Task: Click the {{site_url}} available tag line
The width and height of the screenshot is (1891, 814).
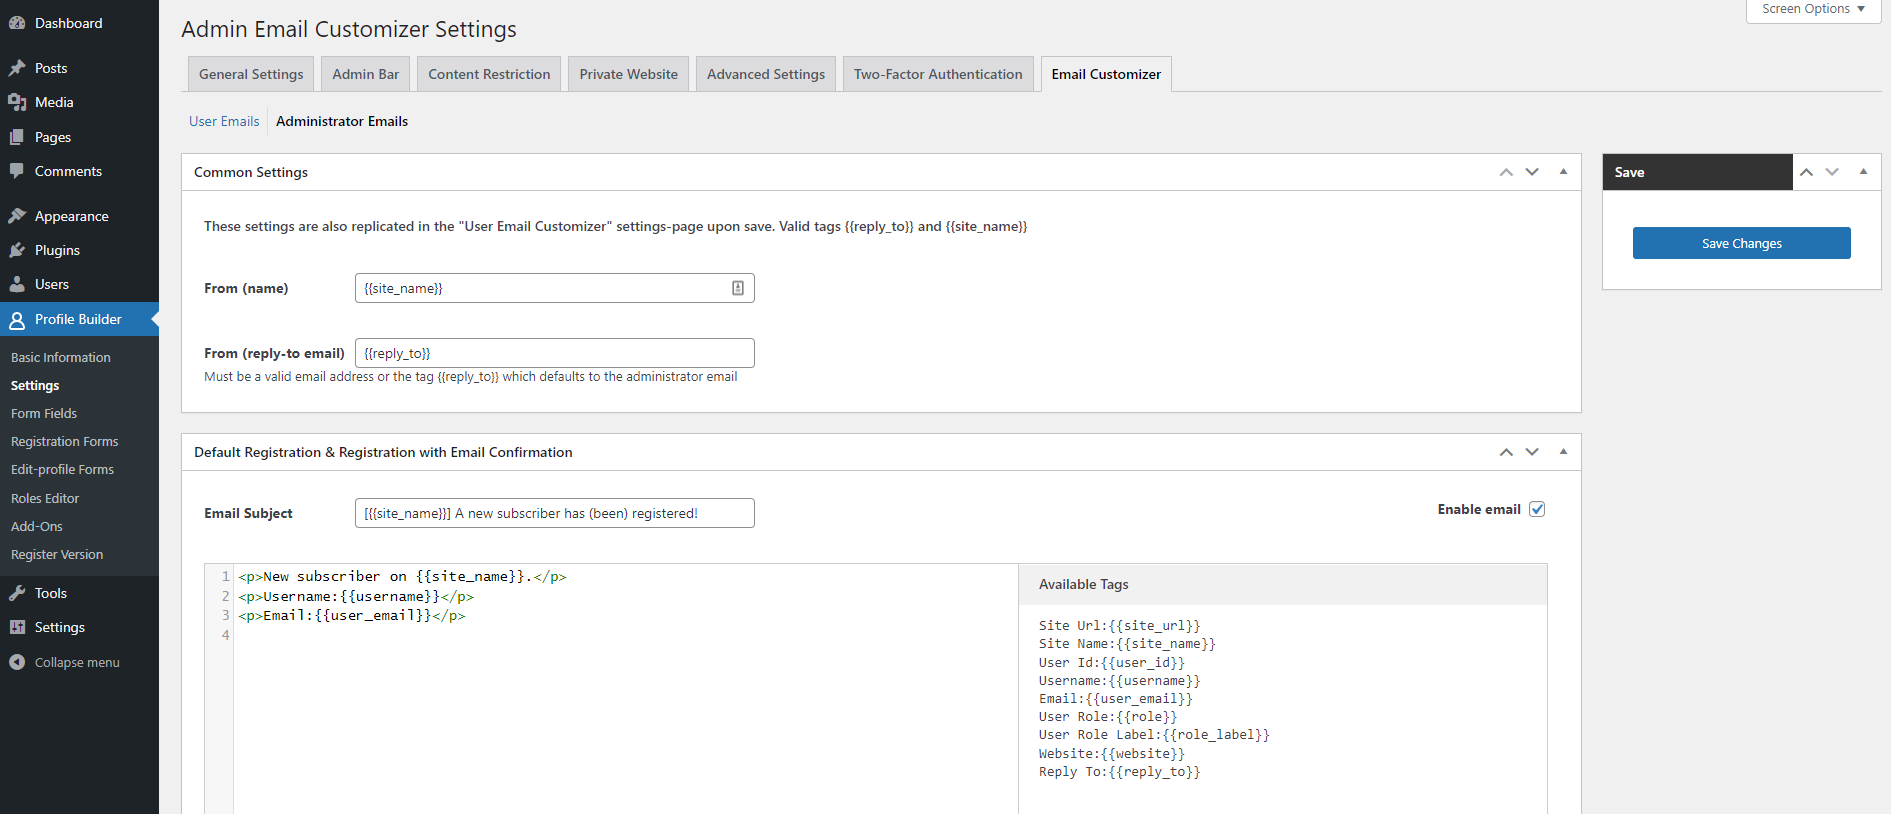Action: point(1119,626)
